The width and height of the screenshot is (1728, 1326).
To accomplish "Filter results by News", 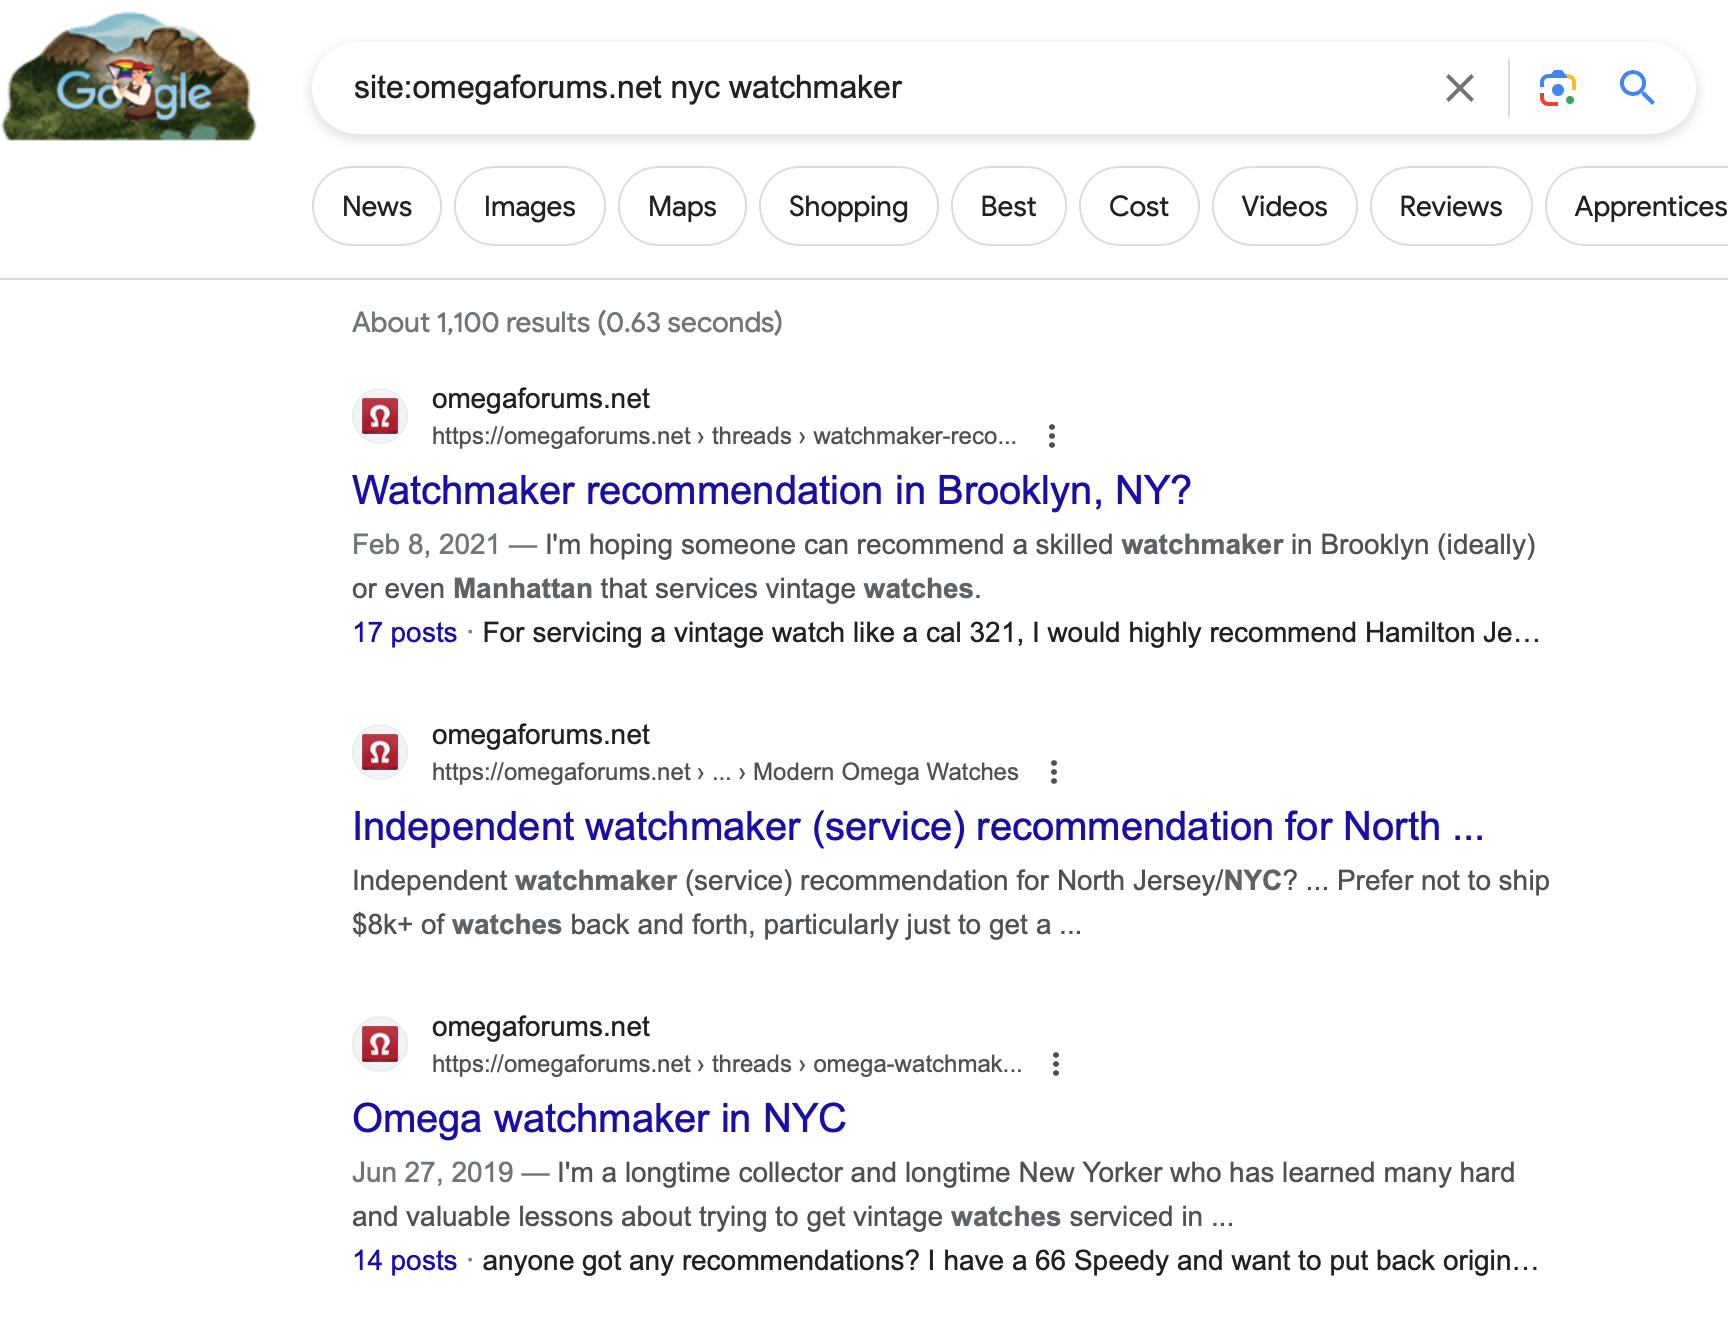I will (x=377, y=206).
